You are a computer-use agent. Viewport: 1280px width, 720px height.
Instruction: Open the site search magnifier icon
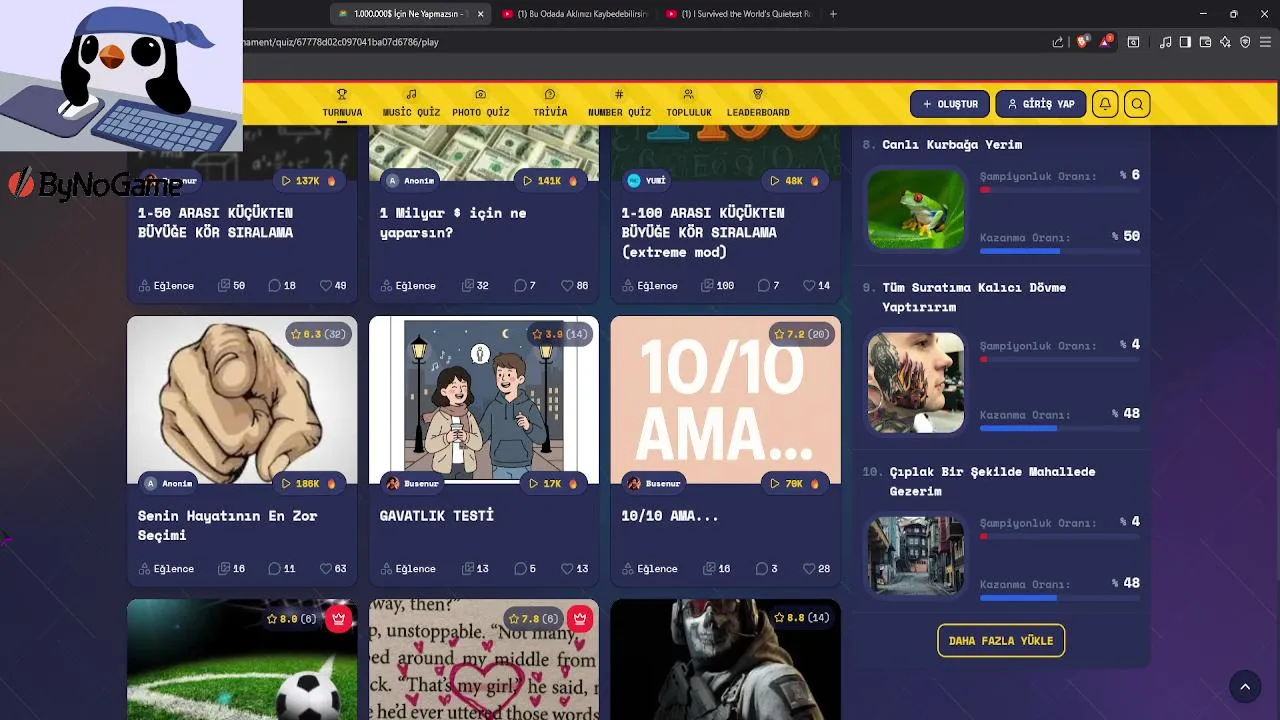(1137, 104)
